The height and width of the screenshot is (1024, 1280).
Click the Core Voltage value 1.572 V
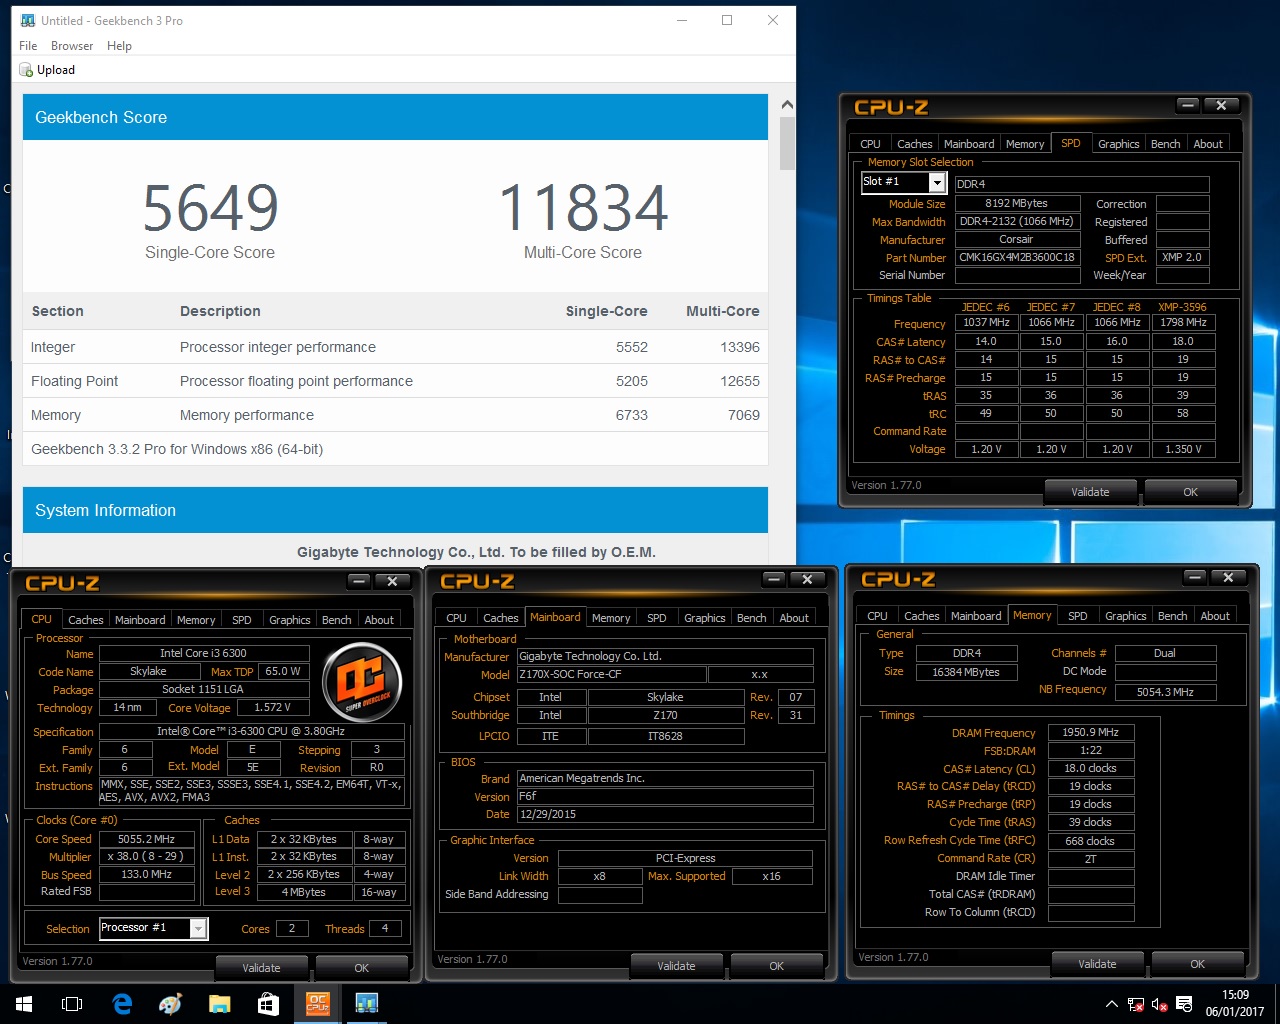(272, 707)
